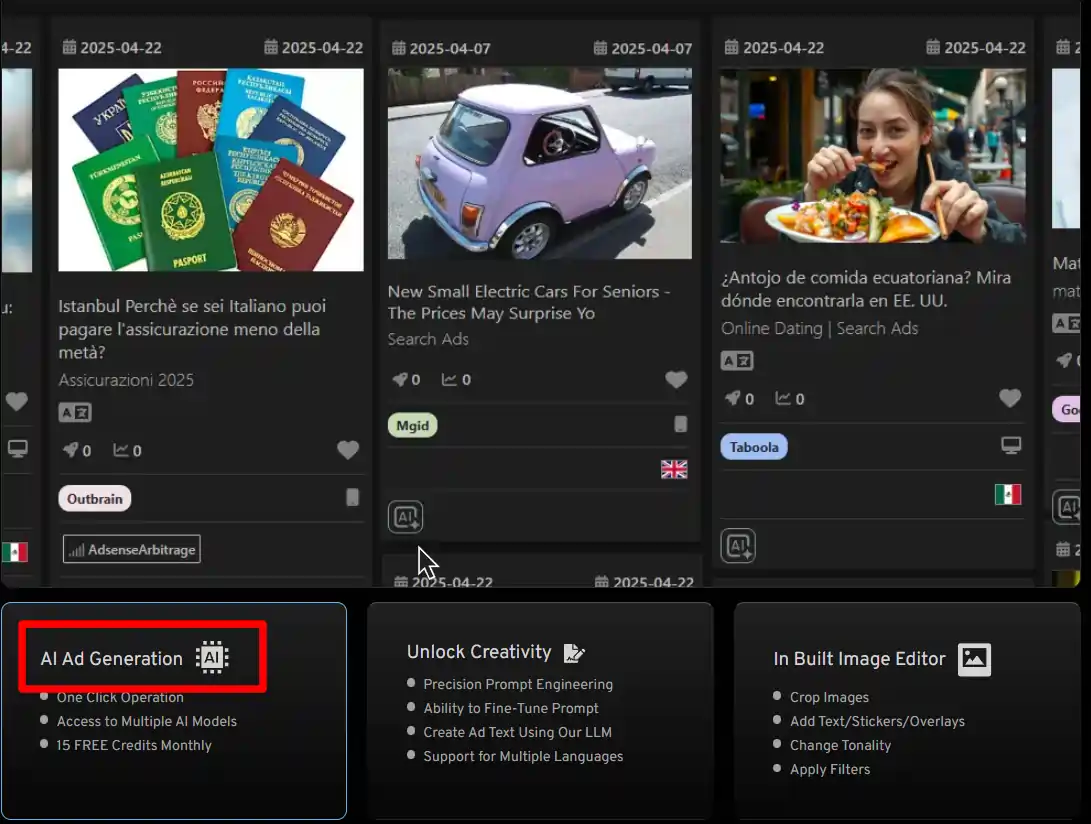Open the AdsenseArbitrage tag

pos(132,549)
